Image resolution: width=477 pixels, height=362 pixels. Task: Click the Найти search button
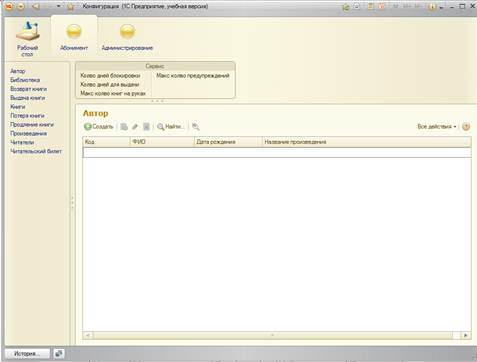tap(171, 127)
